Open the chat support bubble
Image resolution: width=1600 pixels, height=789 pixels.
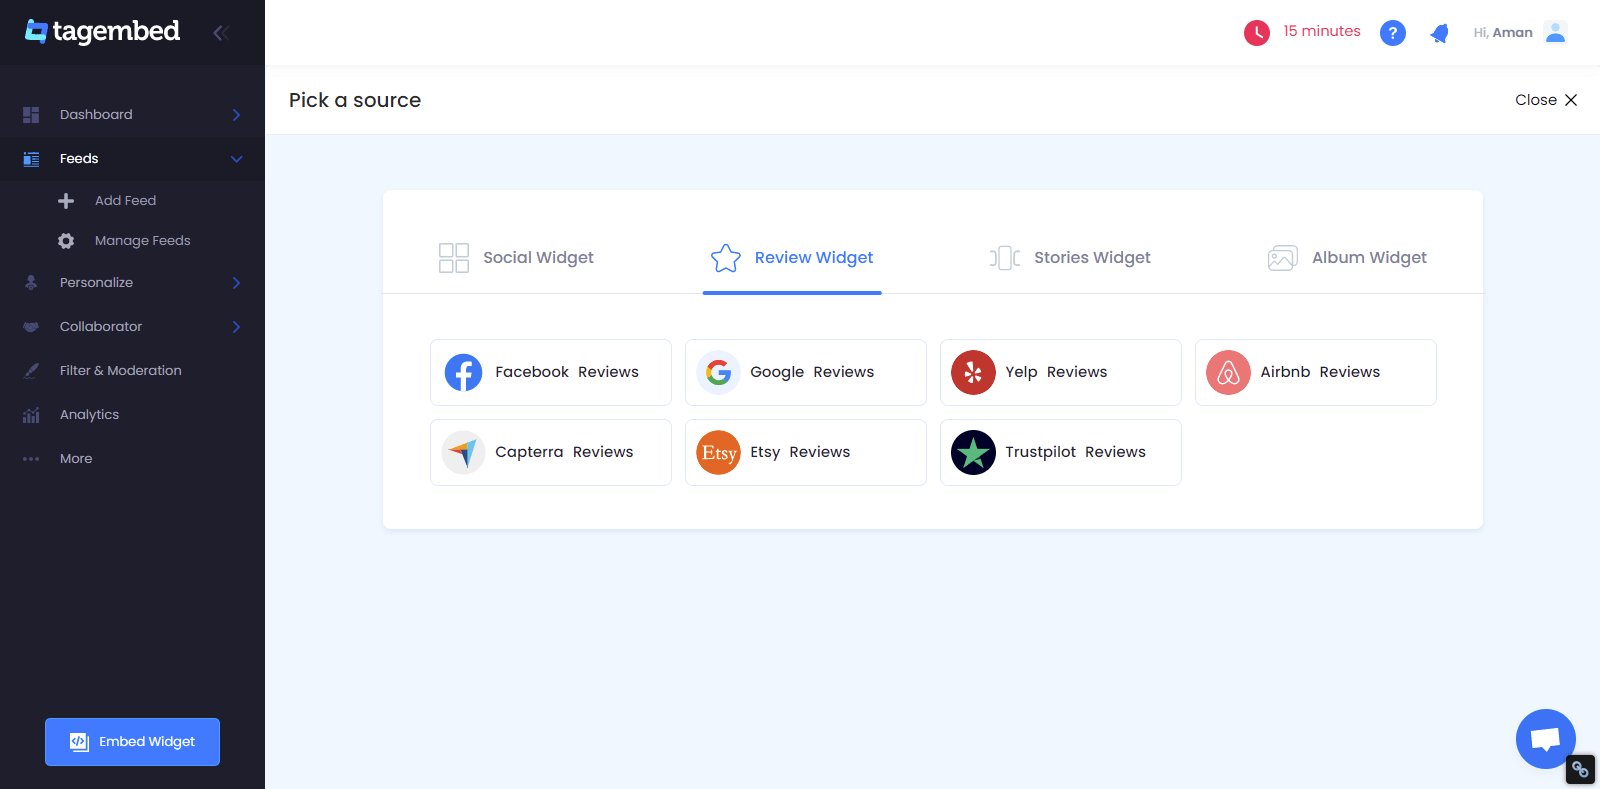click(x=1546, y=739)
